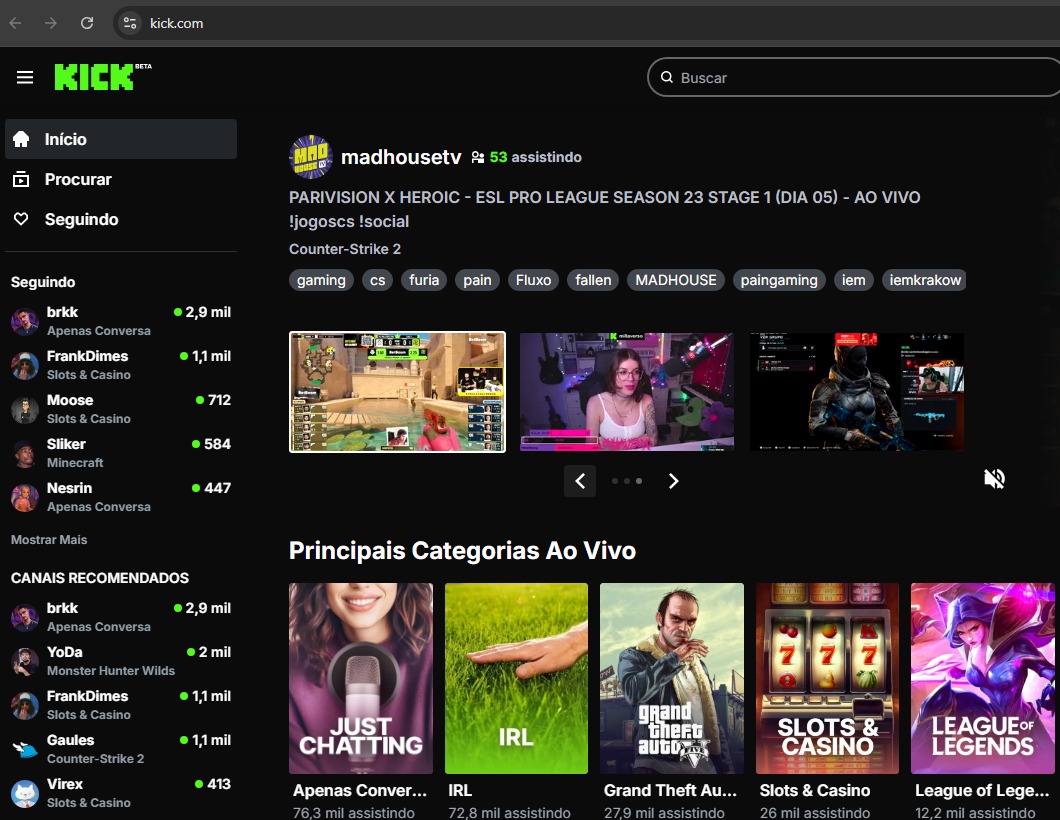
Task: Open Grand Theft Auto V category cover
Action: point(672,678)
